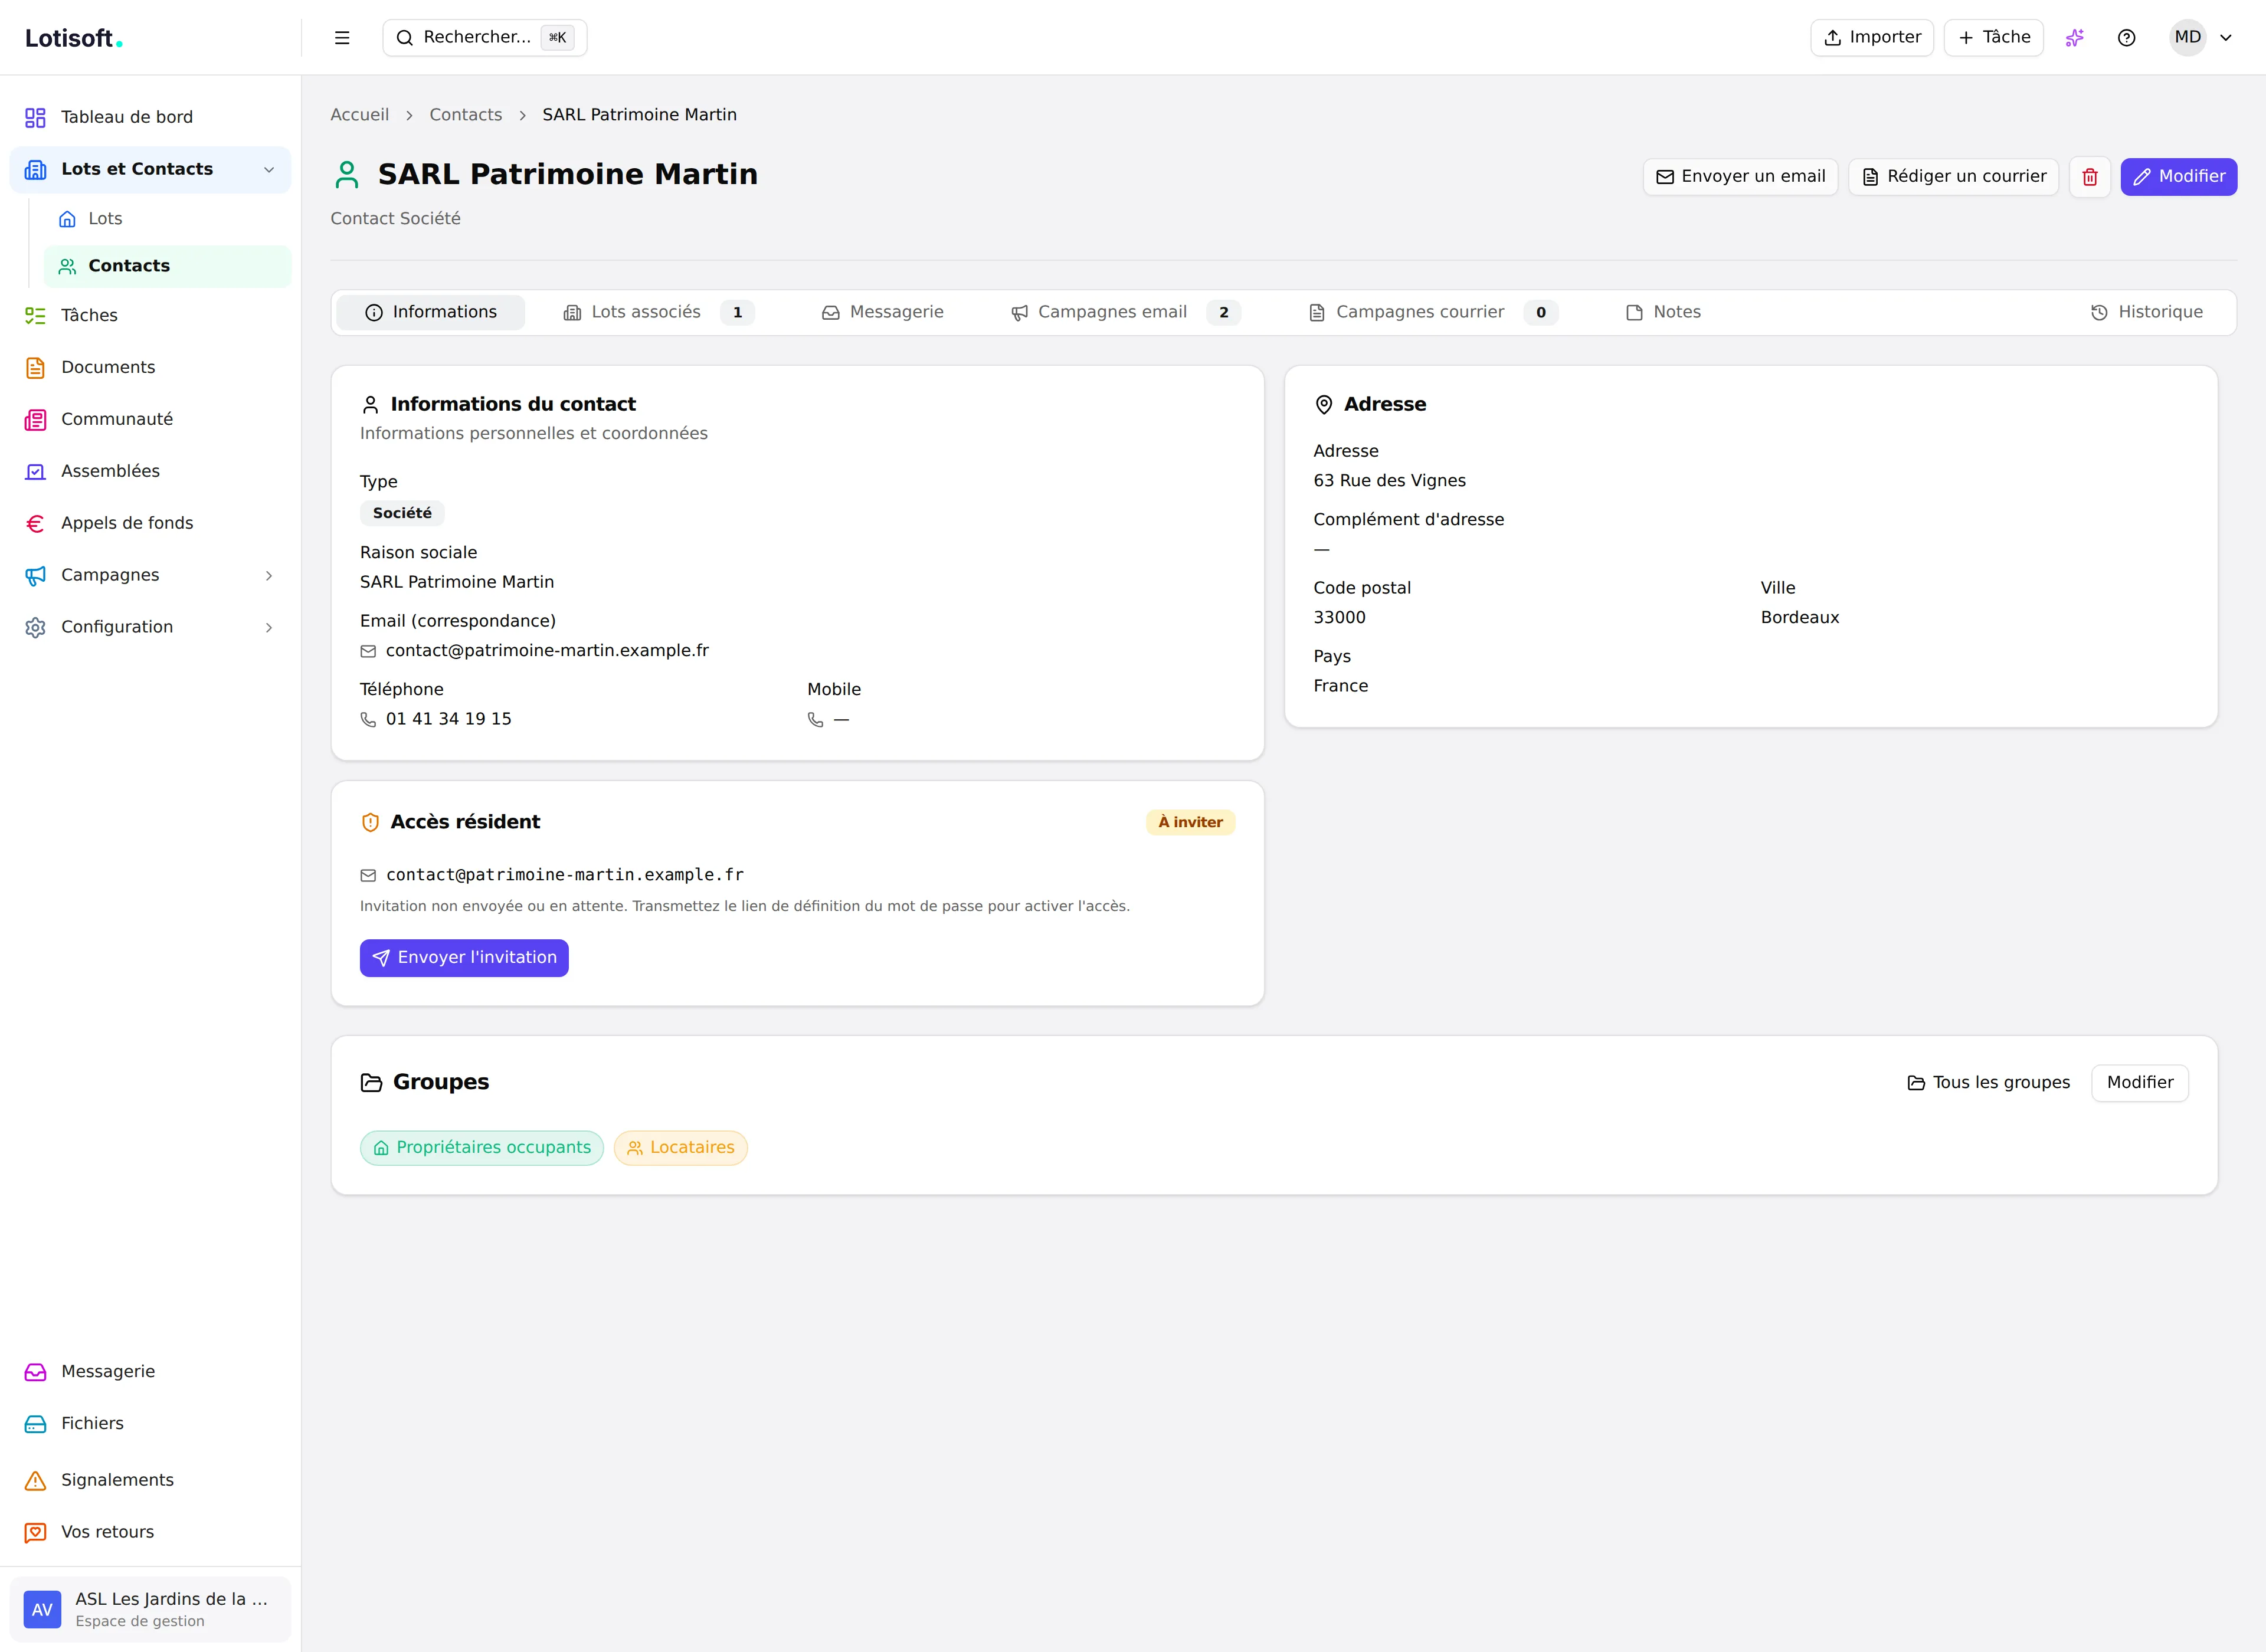2266x1652 pixels.
Task: Click the Contact Société subtitle
Action: pyautogui.click(x=396, y=219)
